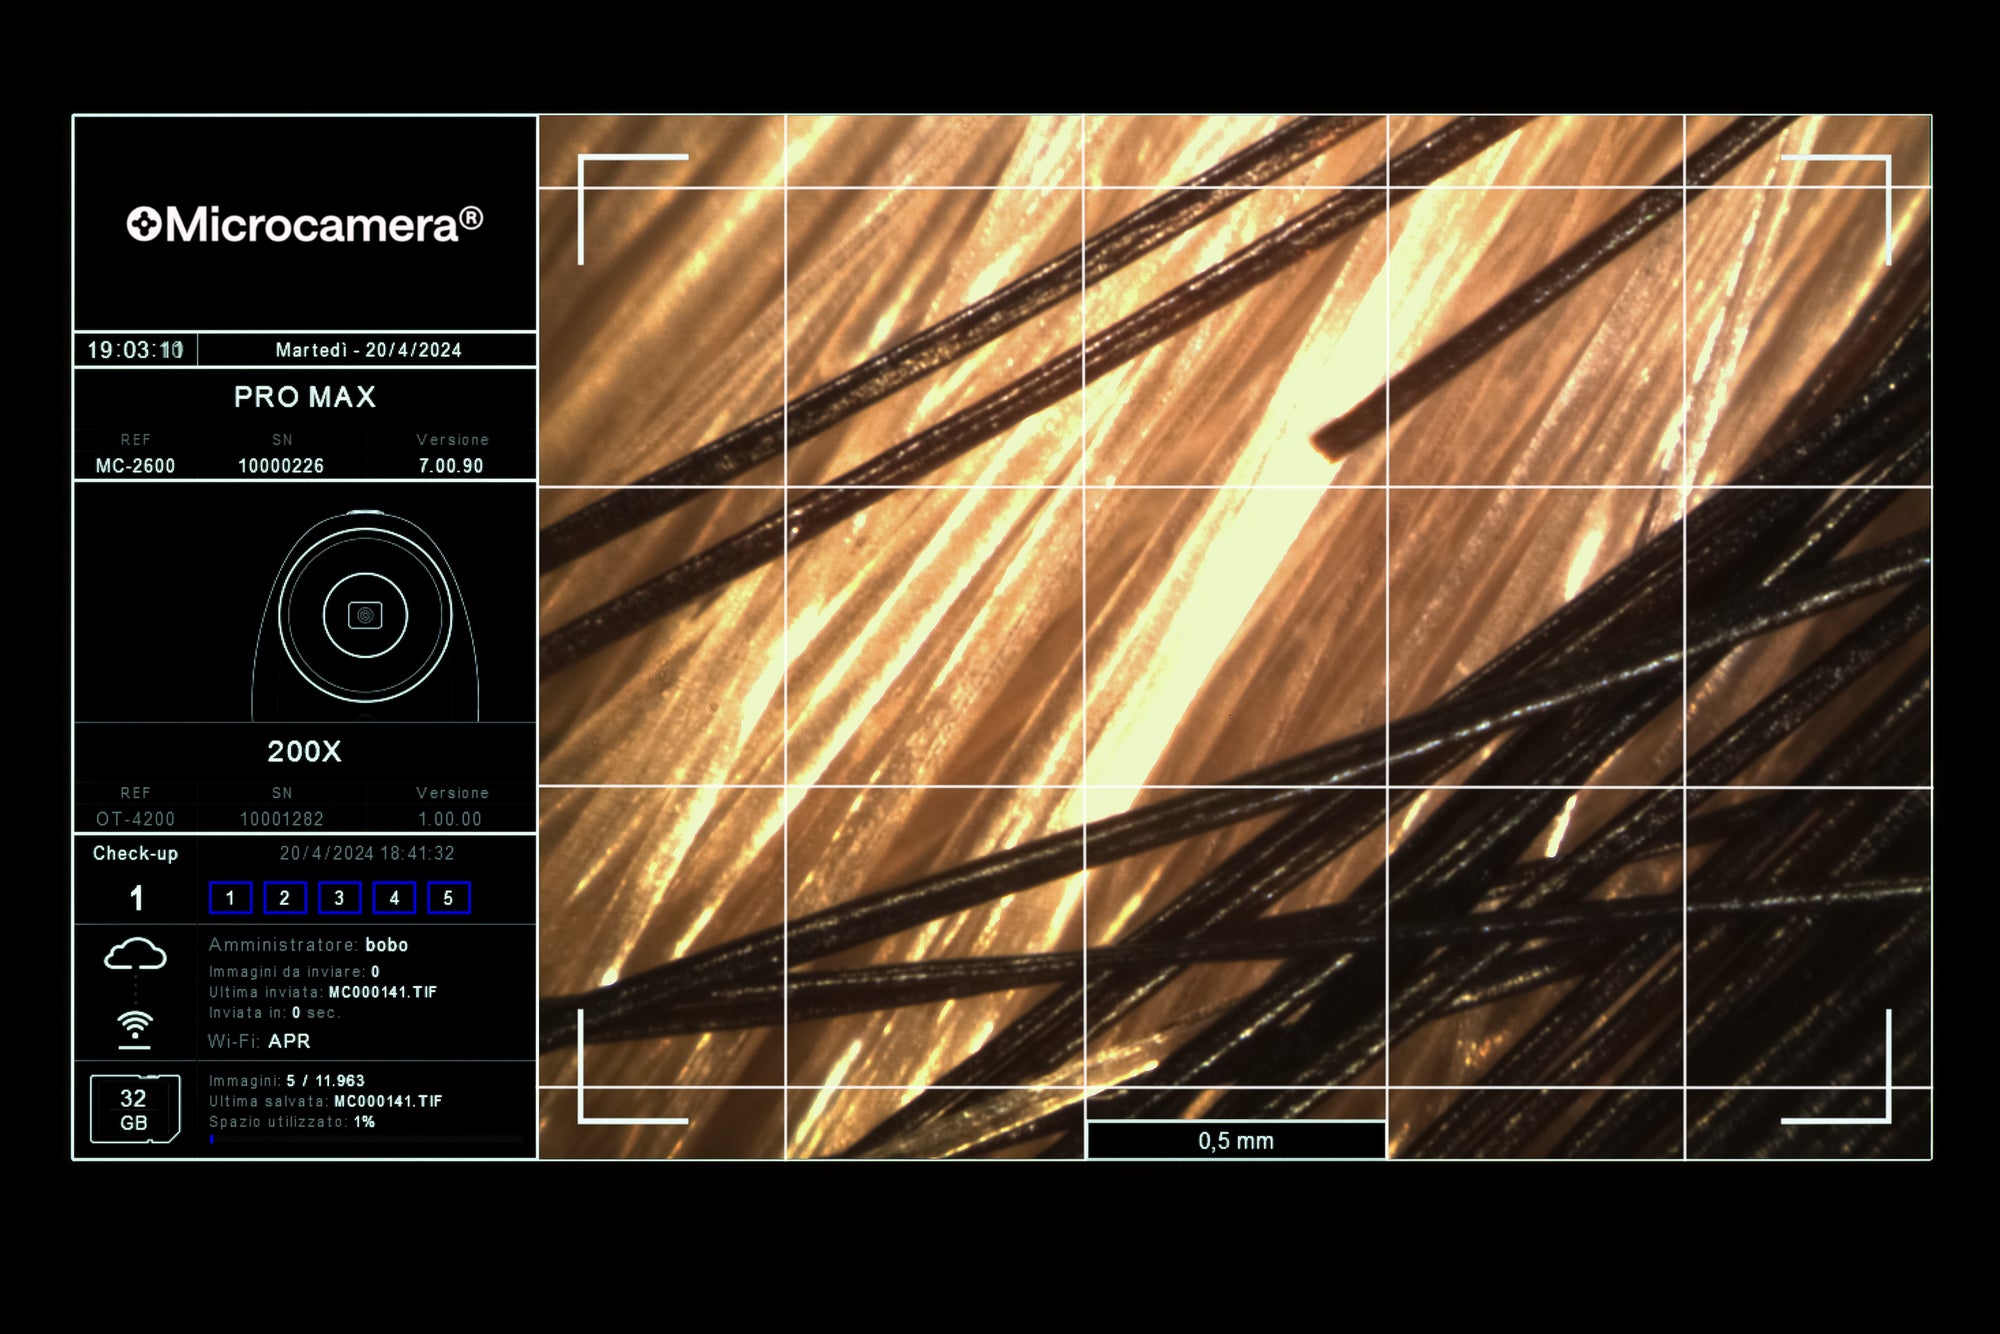
Task: Click the Martedì 20/4/2024 date field
Action: click(368, 350)
